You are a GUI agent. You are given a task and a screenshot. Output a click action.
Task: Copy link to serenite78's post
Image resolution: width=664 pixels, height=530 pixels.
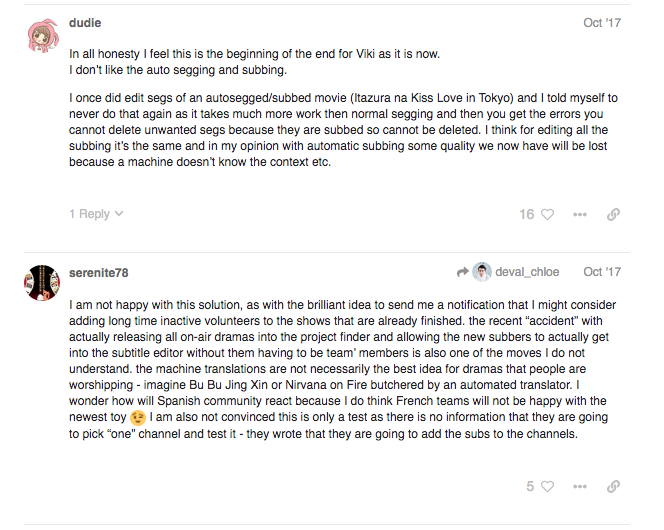tap(613, 486)
